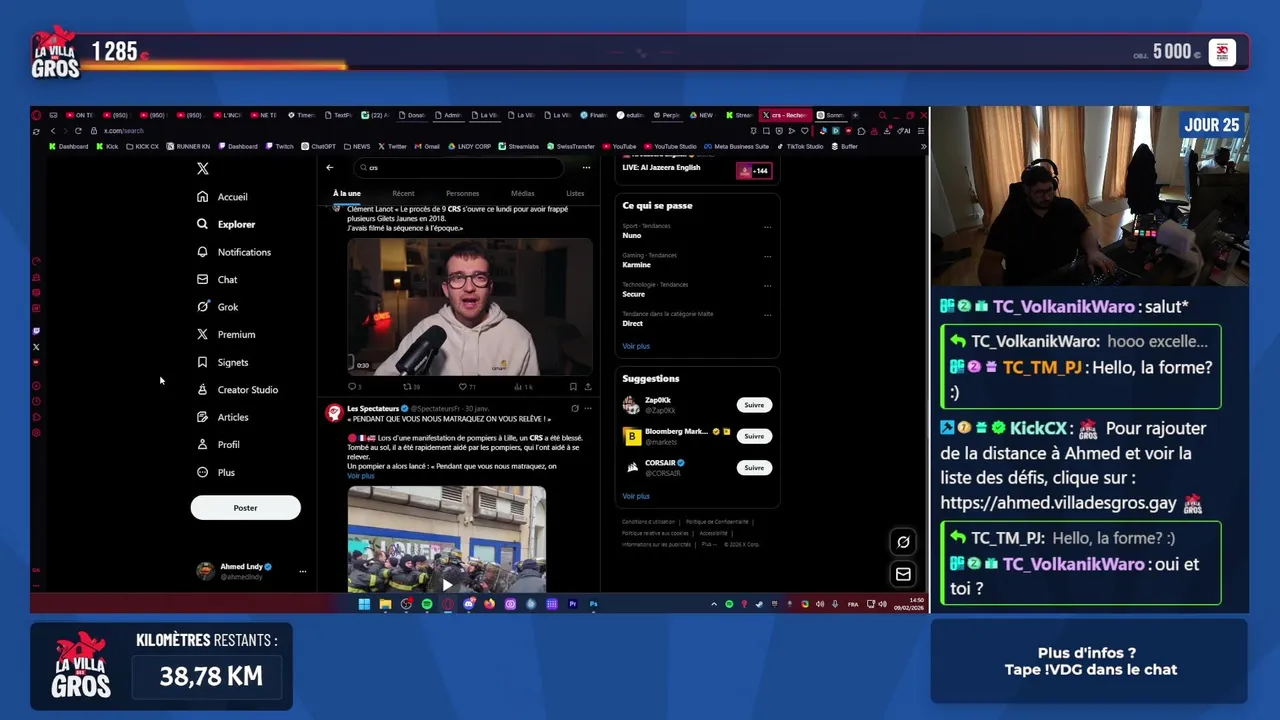Open options for the Karmine trend
The image size is (1280, 720).
(767, 256)
